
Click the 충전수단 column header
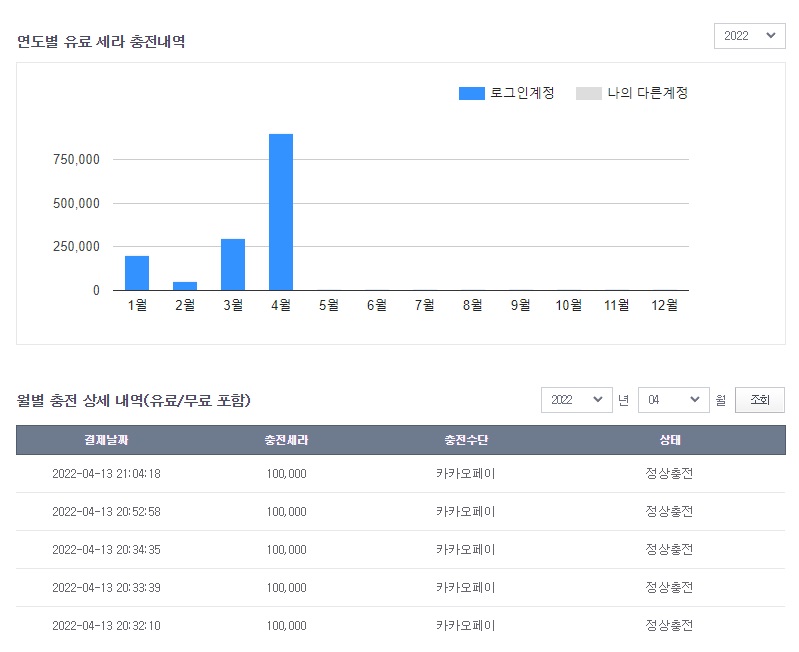(466, 440)
